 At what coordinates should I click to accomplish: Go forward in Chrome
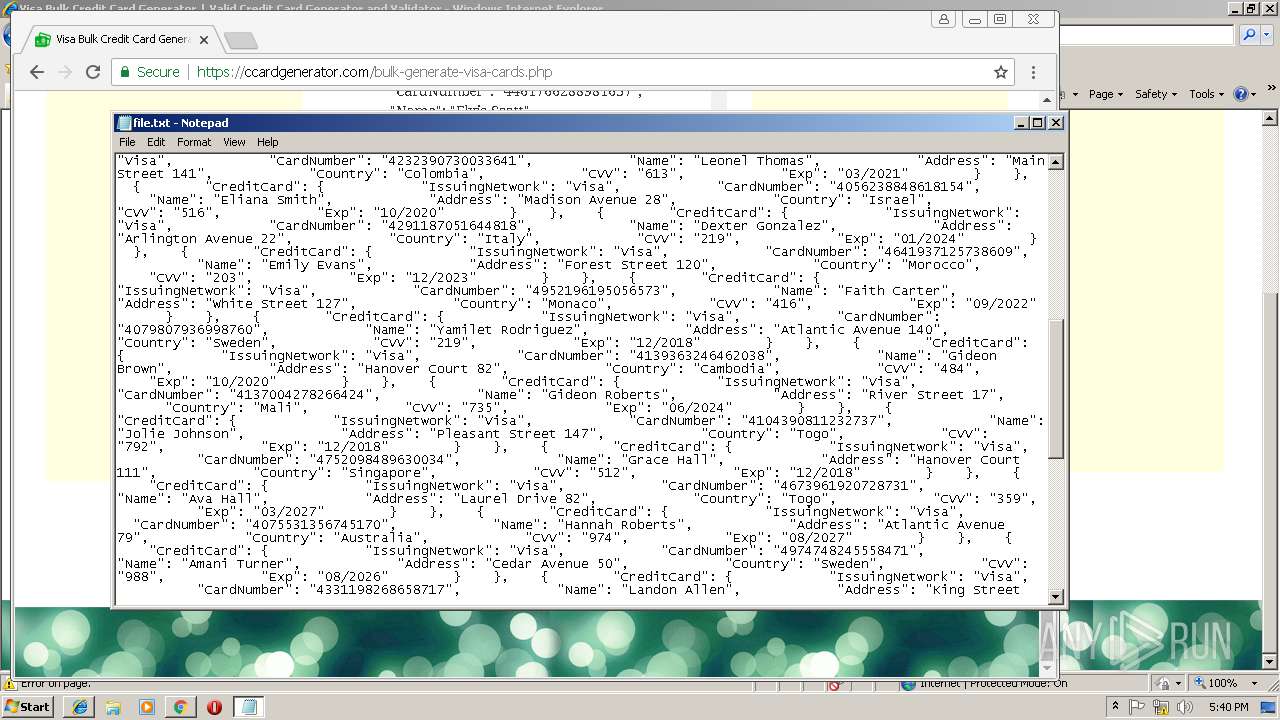pos(65,72)
